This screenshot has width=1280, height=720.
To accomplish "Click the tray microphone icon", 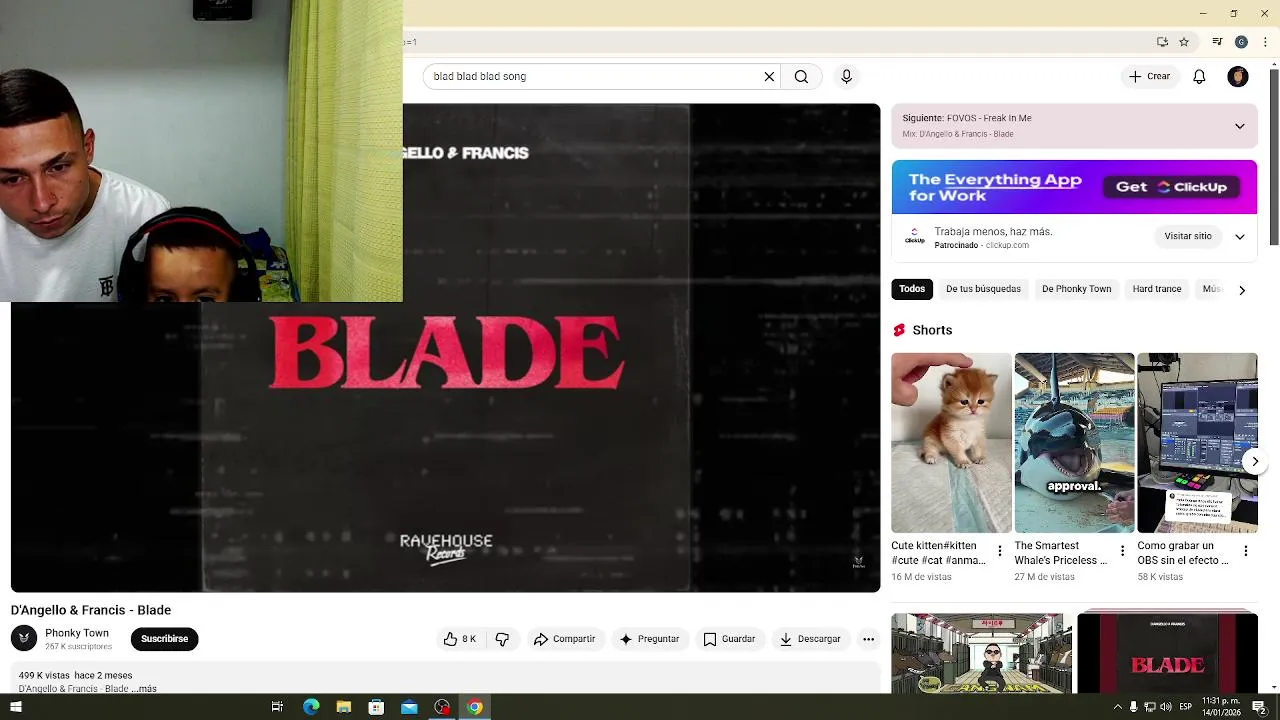I will tap(1133, 707).
